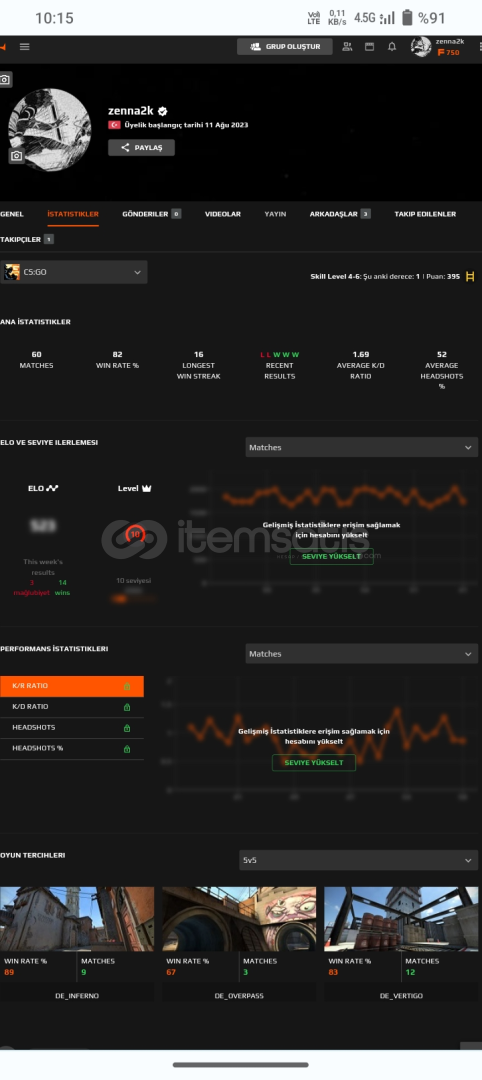This screenshot has height=1080, width=482.
Task: Open the GÖNDERİLER tab
Action: pos(151,214)
